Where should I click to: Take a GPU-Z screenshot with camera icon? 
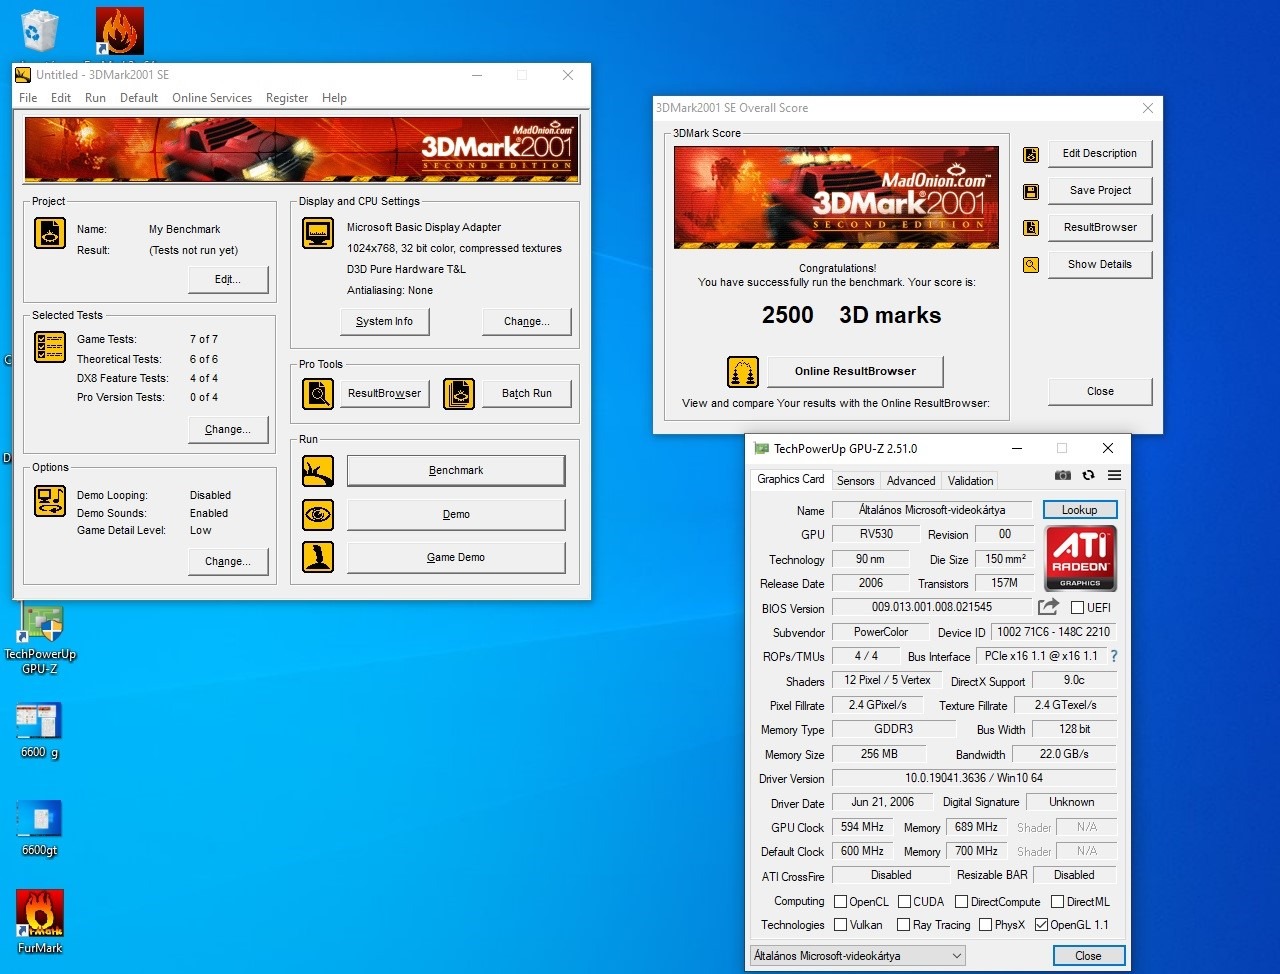tap(1063, 476)
